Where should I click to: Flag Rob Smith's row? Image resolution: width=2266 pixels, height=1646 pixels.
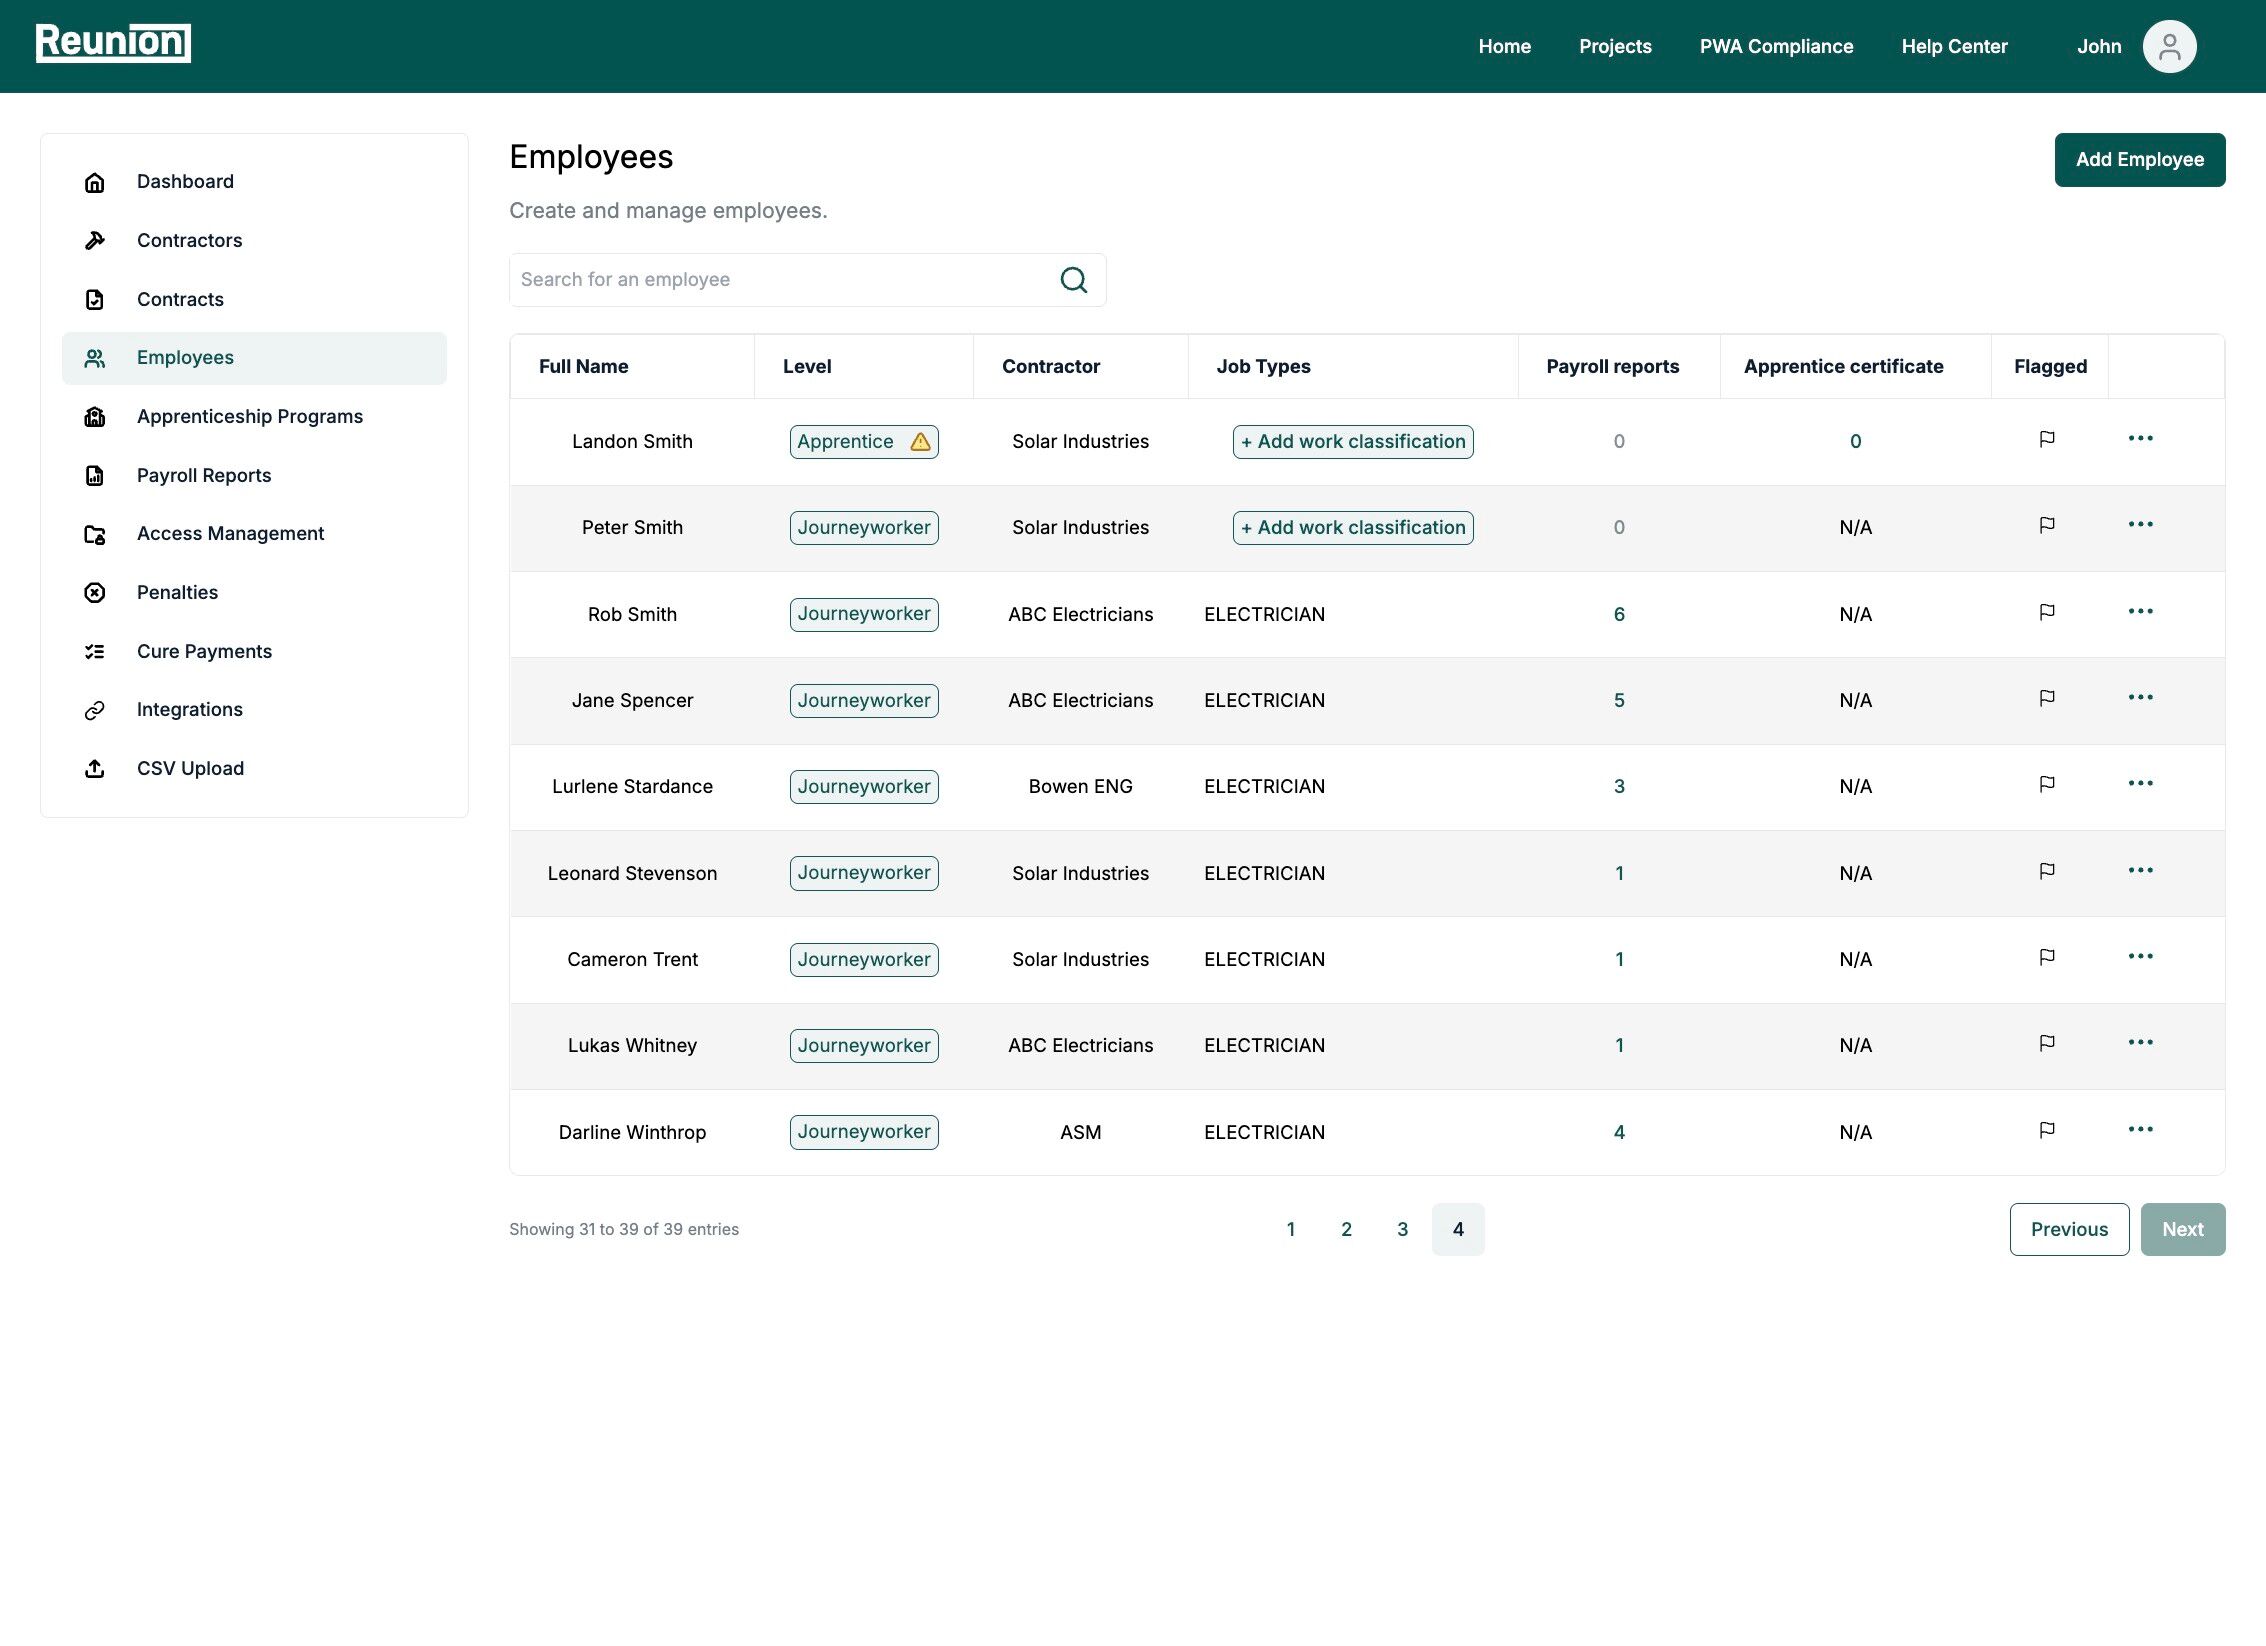point(2047,612)
